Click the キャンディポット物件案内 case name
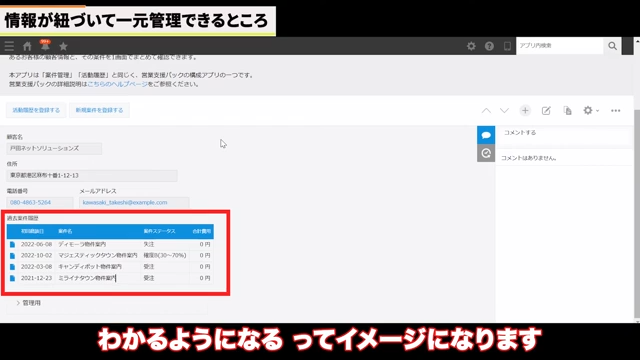Image resolution: width=640 pixels, height=360 pixels. (x=90, y=267)
